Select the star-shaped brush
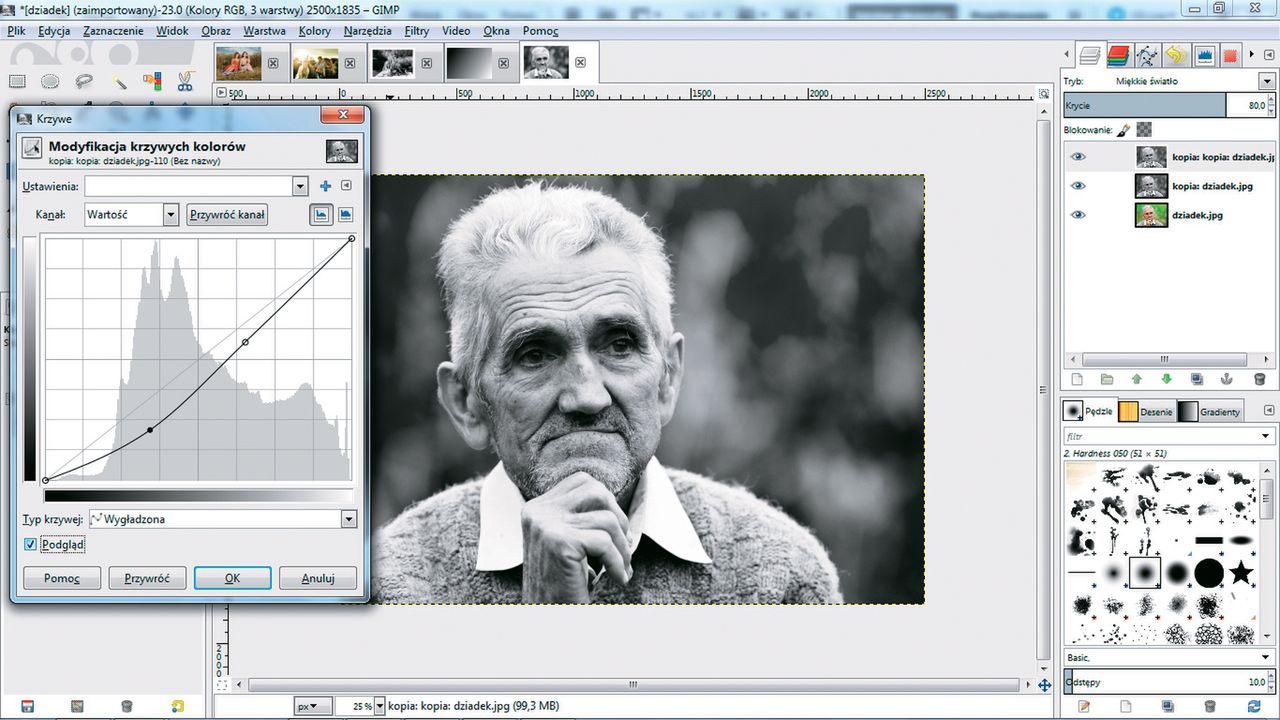Image resolution: width=1280 pixels, height=720 pixels. (x=1241, y=572)
